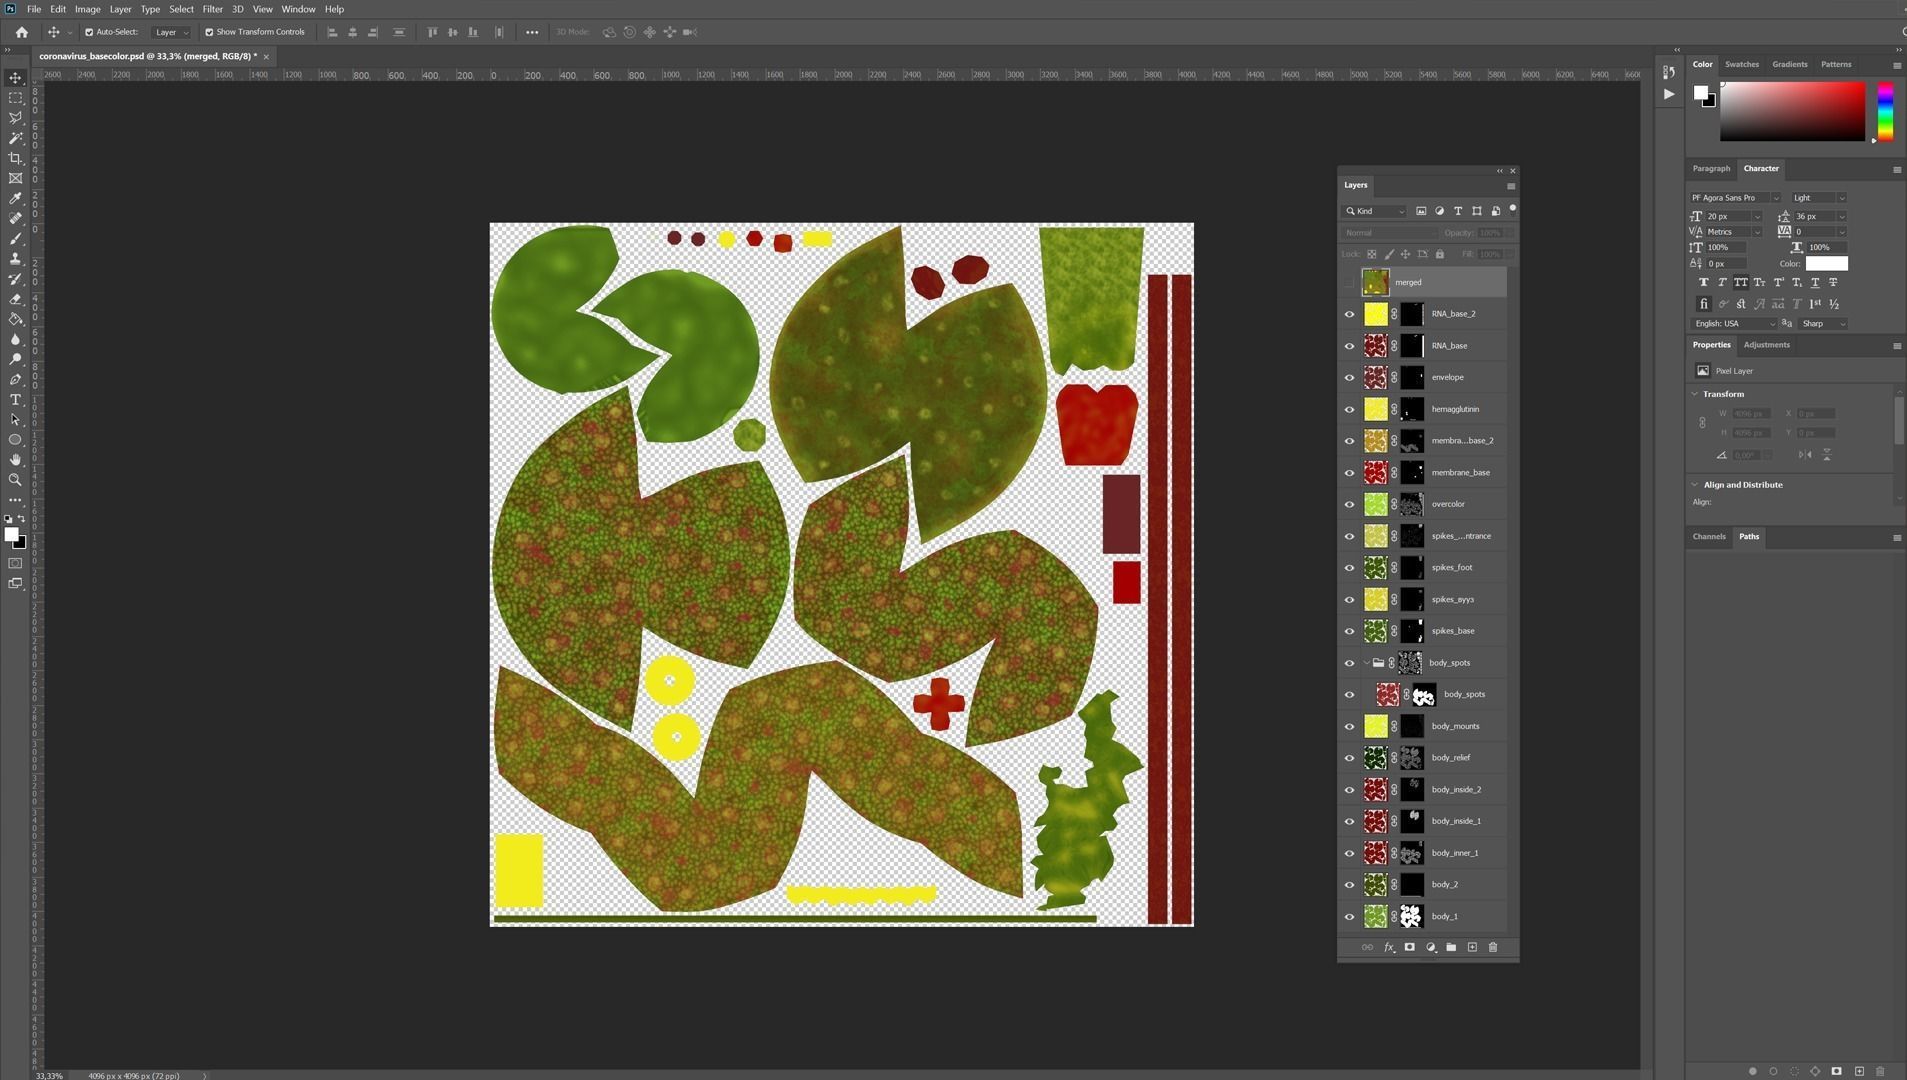Open layer style fx menu
Viewport: 1907px width, 1080px height.
[1388, 947]
